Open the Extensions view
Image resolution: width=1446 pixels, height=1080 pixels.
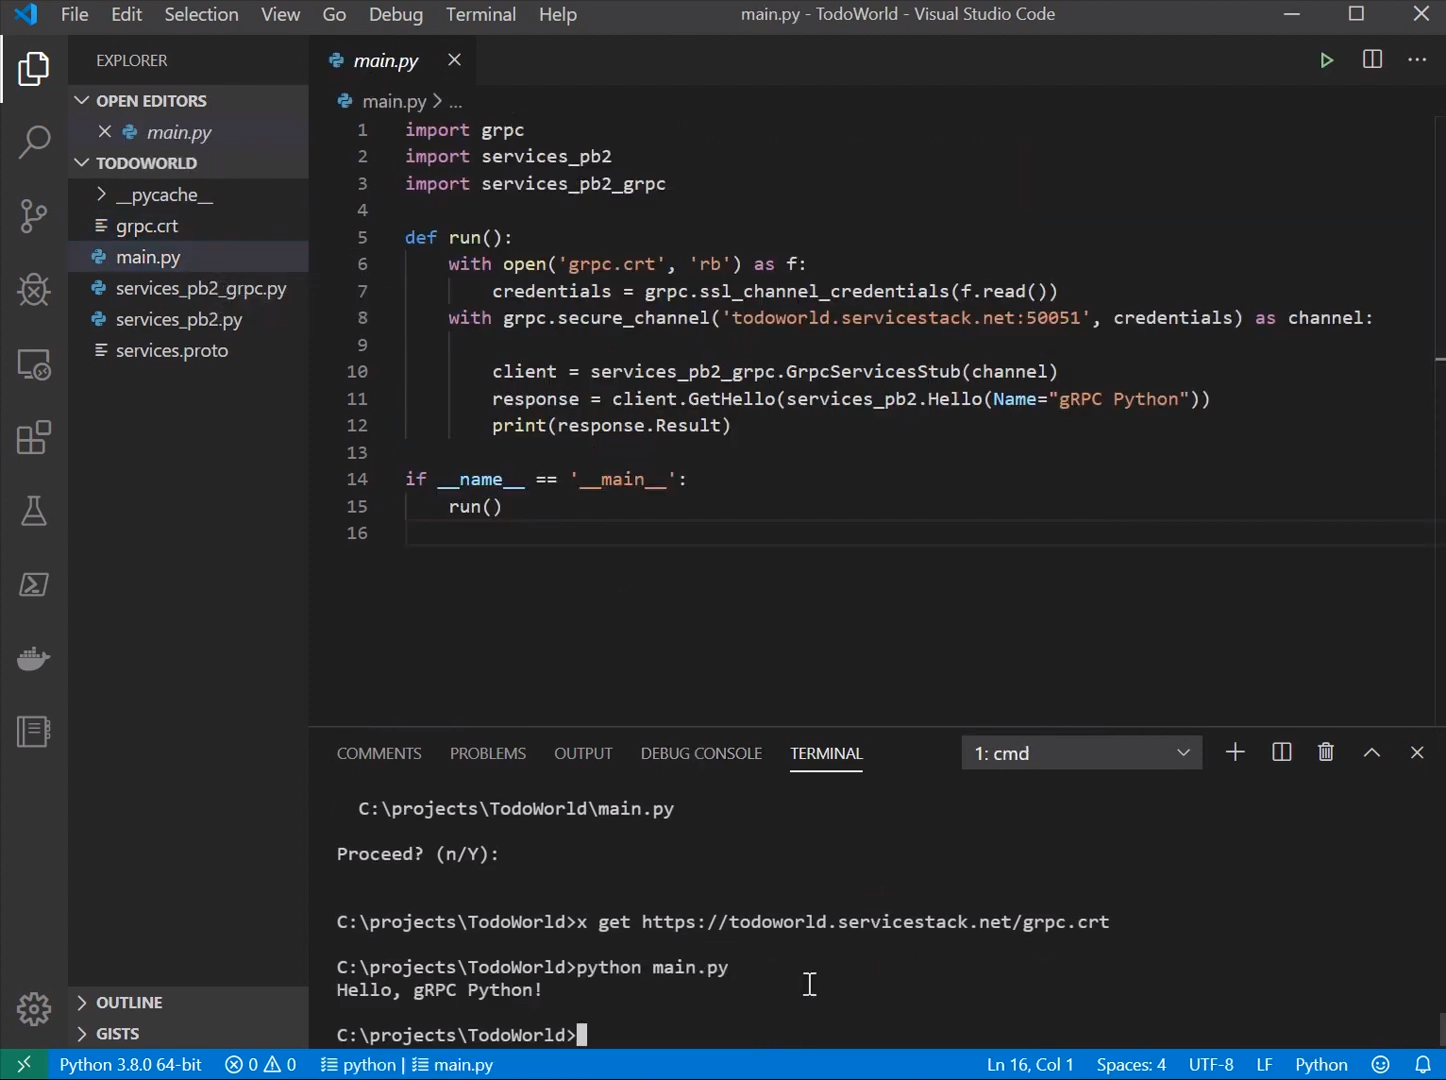(x=33, y=437)
